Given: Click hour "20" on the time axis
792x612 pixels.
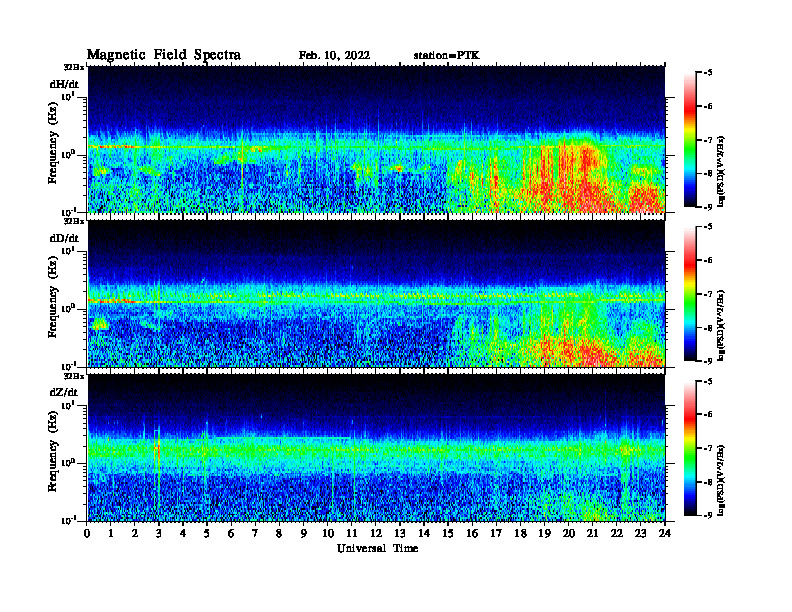Looking at the screenshot, I should pyautogui.click(x=569, y=534).
